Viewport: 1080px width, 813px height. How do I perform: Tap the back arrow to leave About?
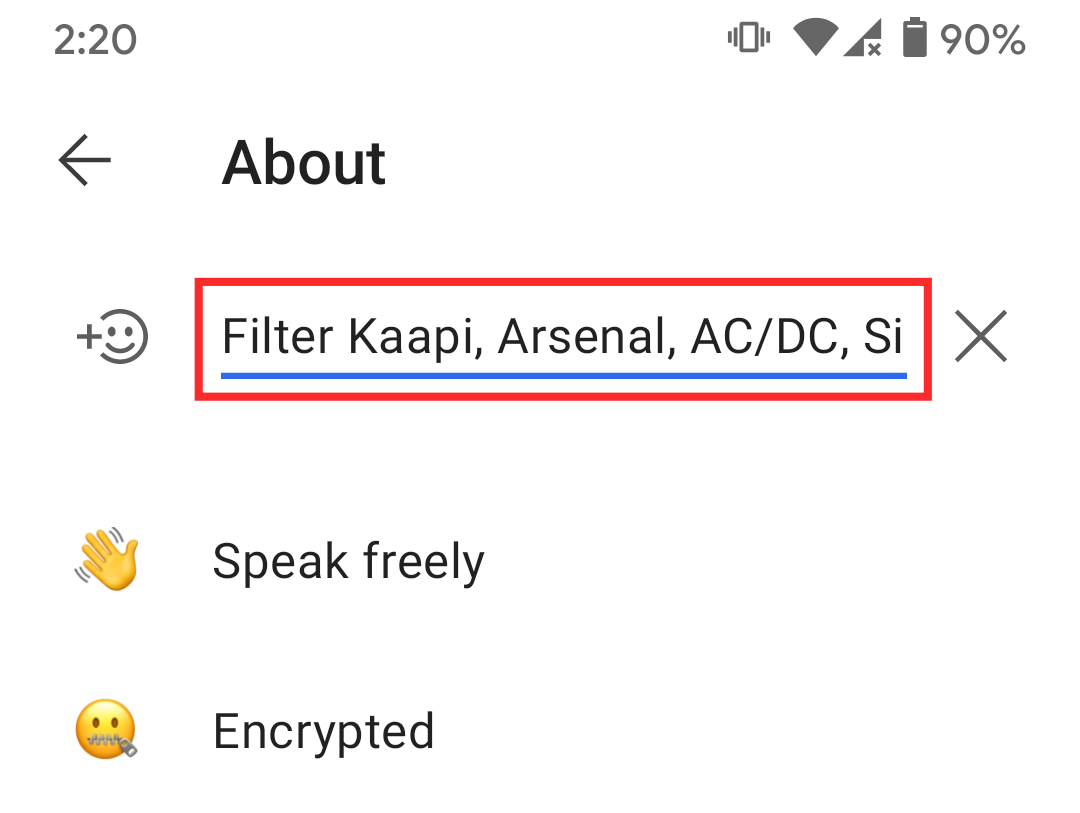pyautogui.click(x=85, y=162)
